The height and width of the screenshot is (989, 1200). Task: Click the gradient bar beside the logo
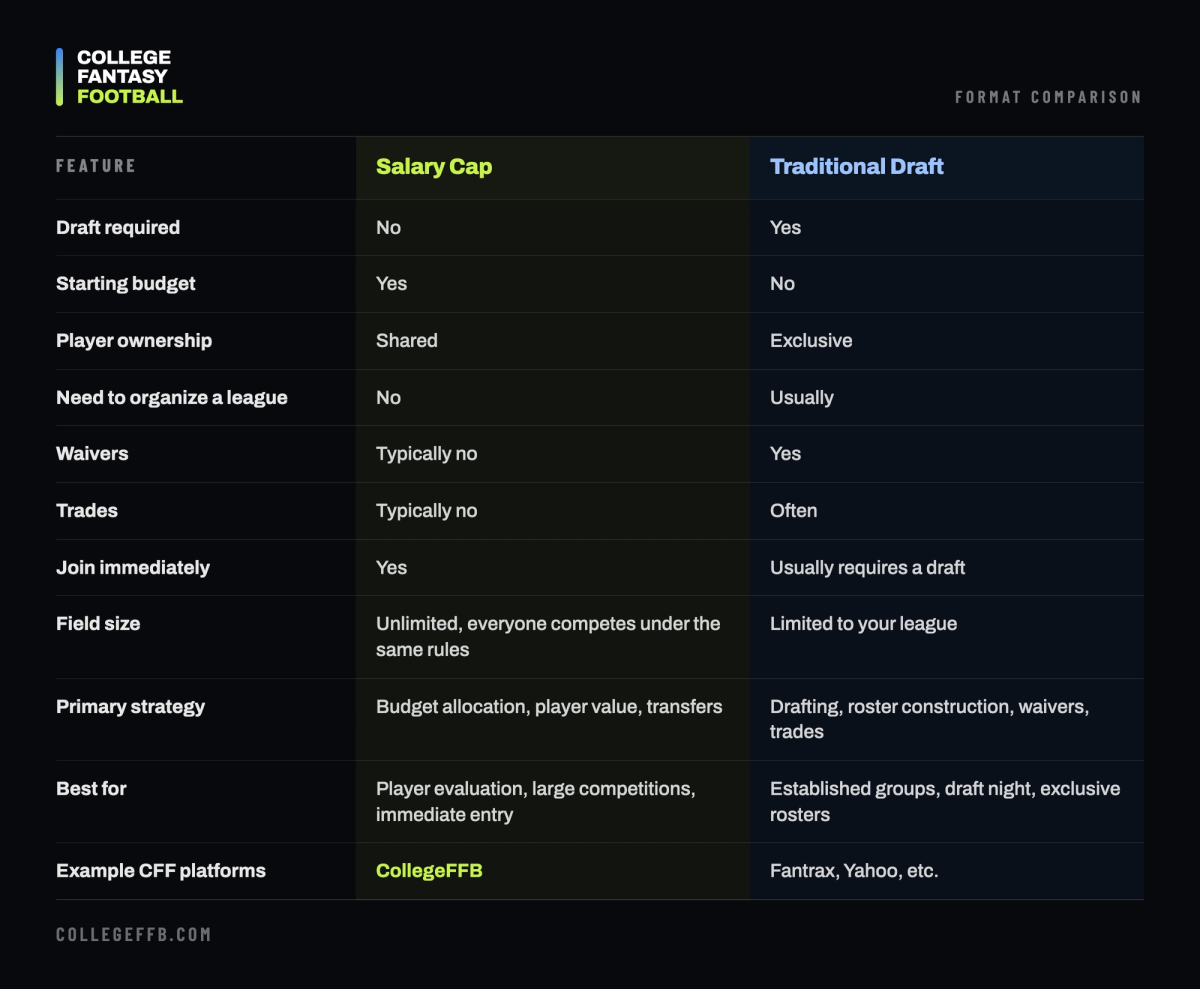[60, 77]
